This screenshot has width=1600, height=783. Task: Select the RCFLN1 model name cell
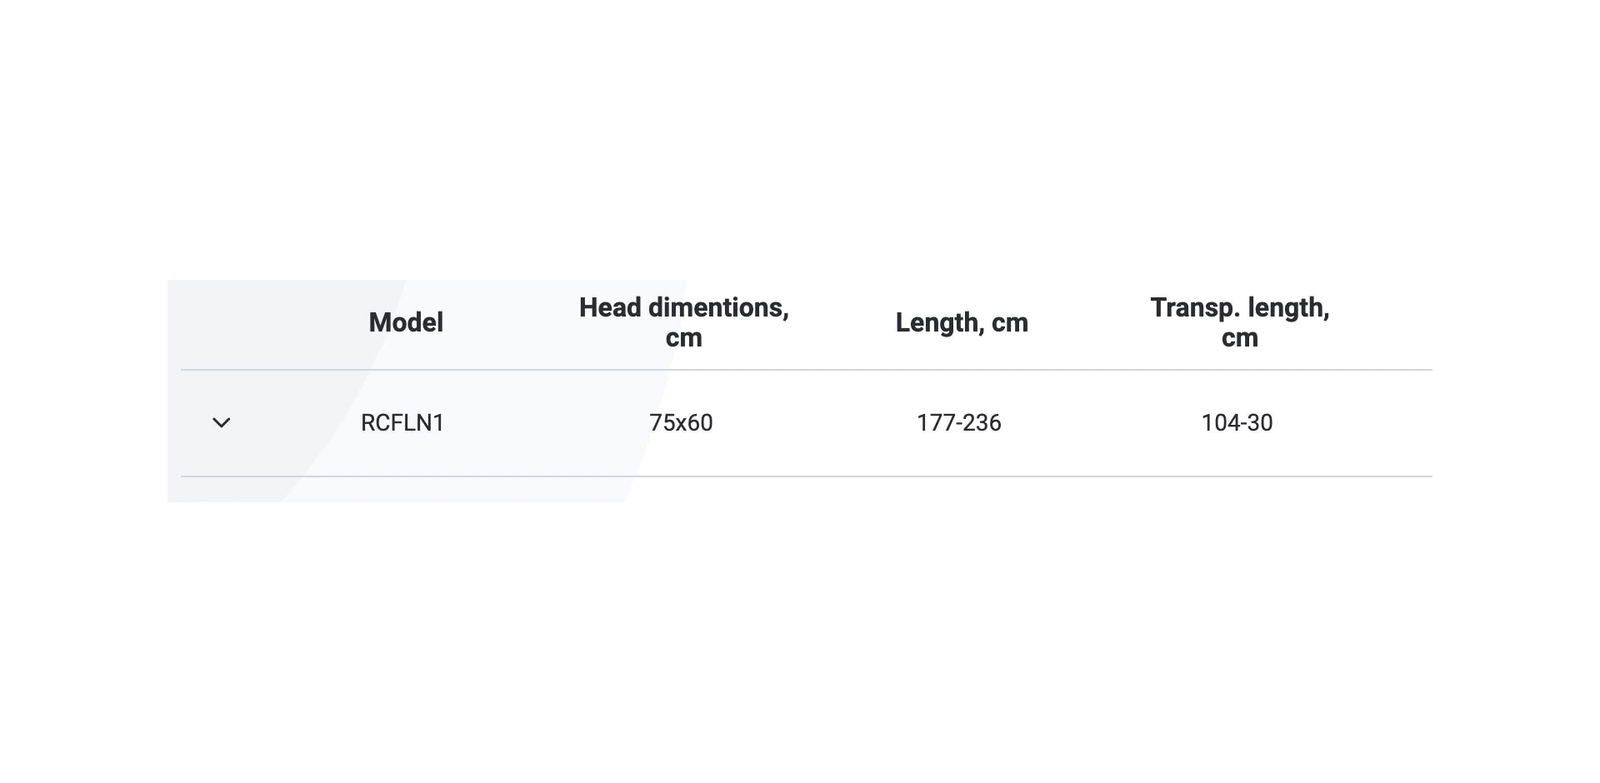402,423
